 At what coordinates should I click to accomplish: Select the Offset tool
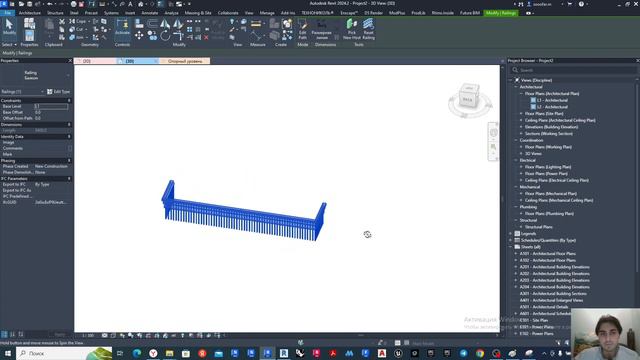[152, 24]
